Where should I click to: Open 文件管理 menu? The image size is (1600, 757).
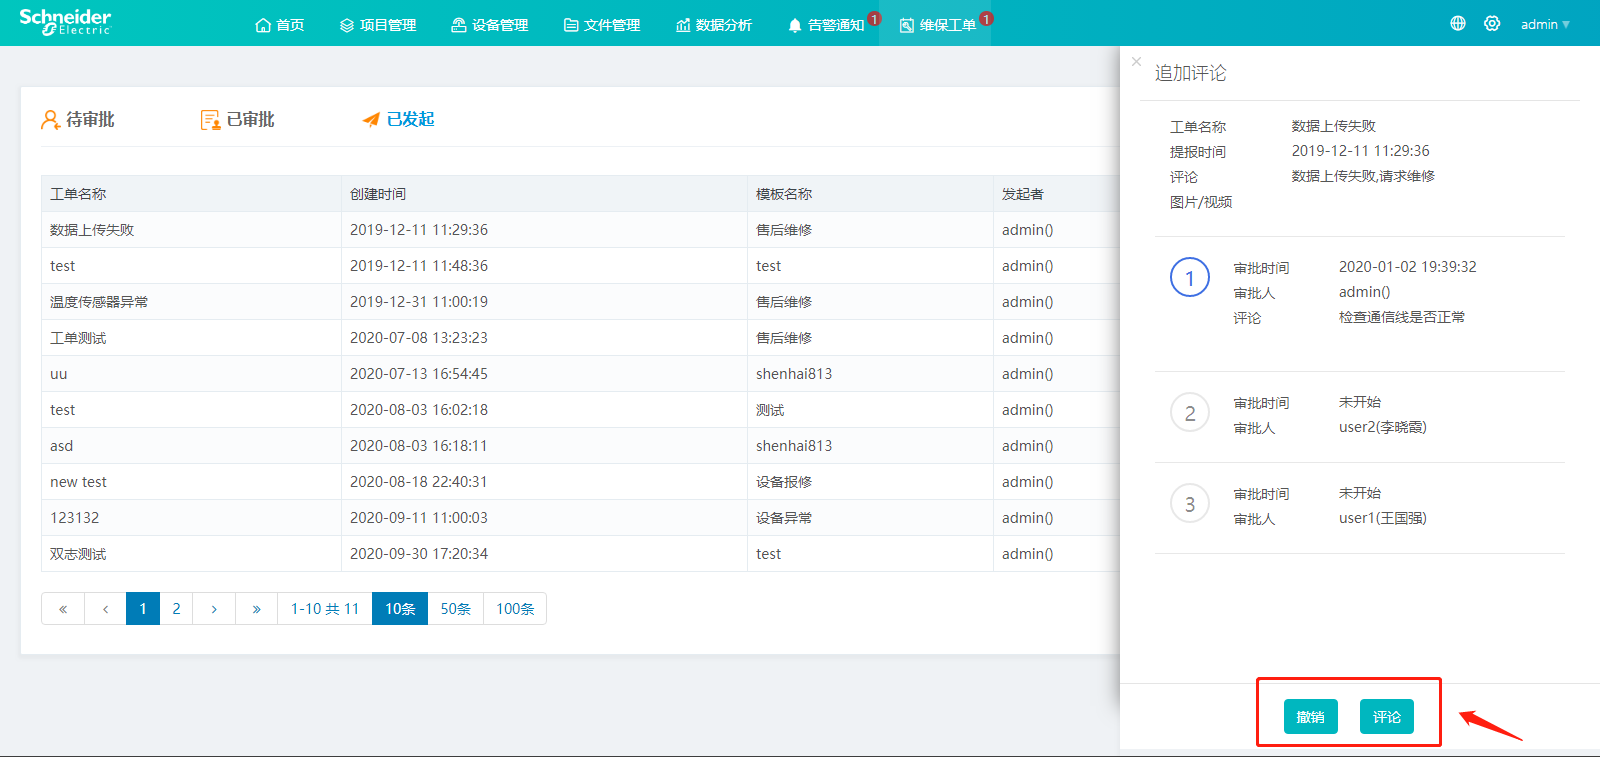pyautogui.click(x=602, y=25)
